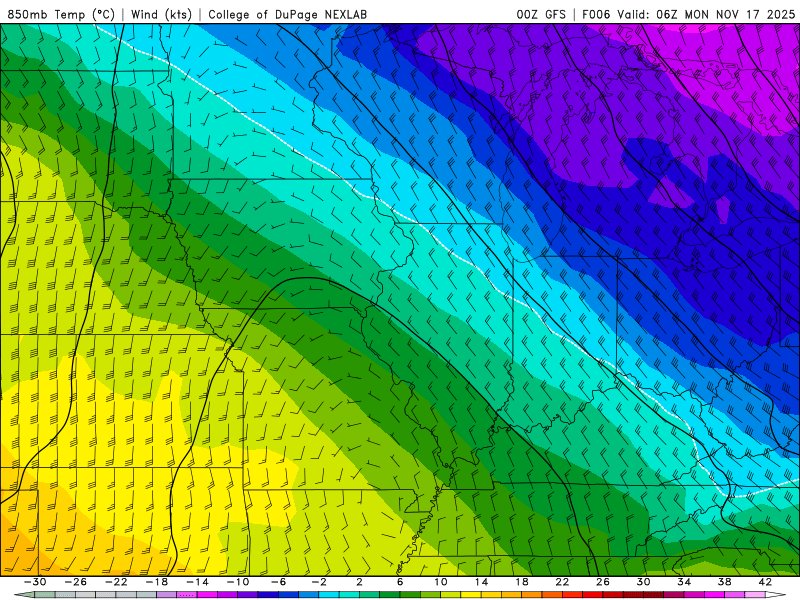
Task: Click 'Valid: 06Z MON NOV 17 2025' text
Action: click(706, 14)
